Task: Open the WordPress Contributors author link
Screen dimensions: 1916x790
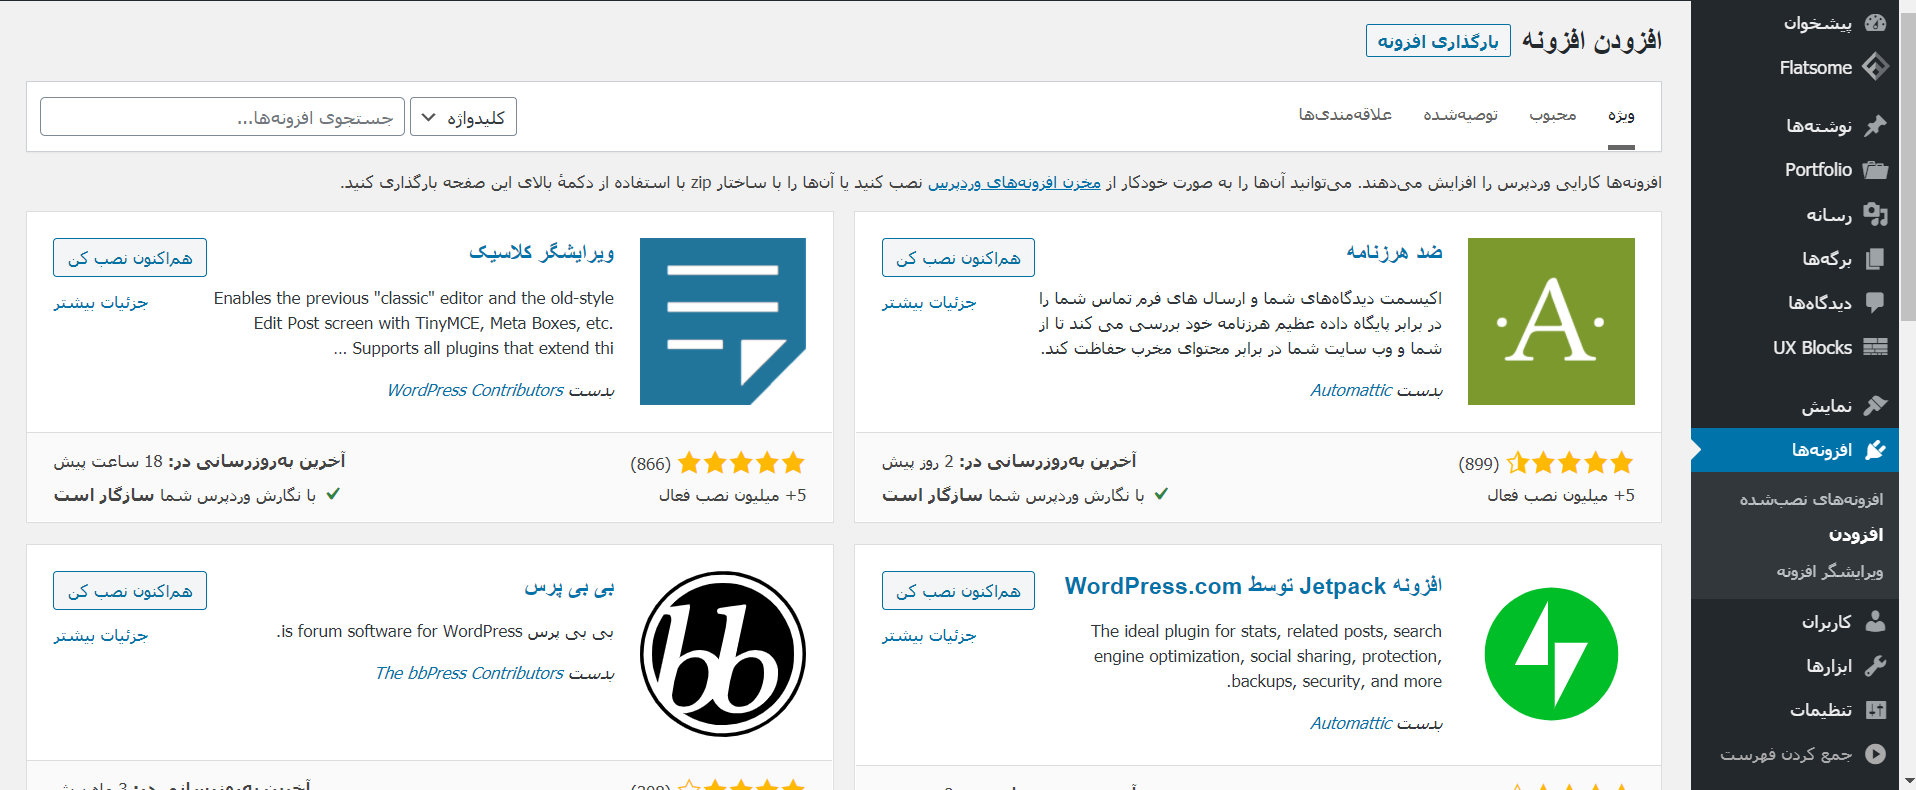Action: 475,390
